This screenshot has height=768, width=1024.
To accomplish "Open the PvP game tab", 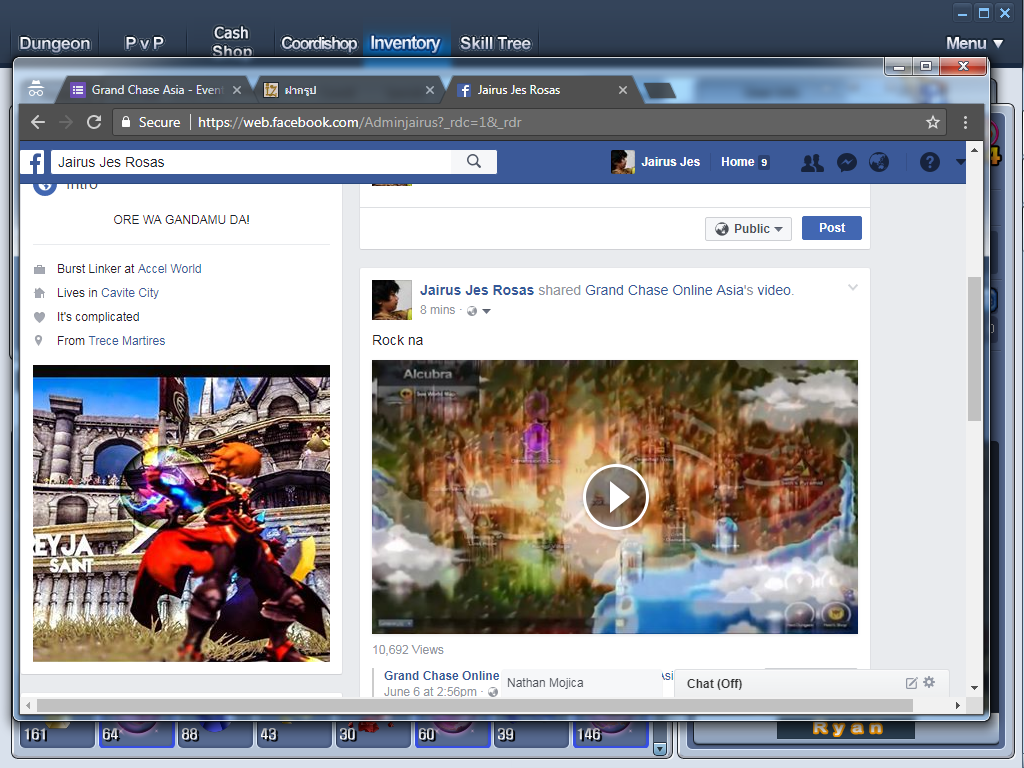I will (144, 43).
